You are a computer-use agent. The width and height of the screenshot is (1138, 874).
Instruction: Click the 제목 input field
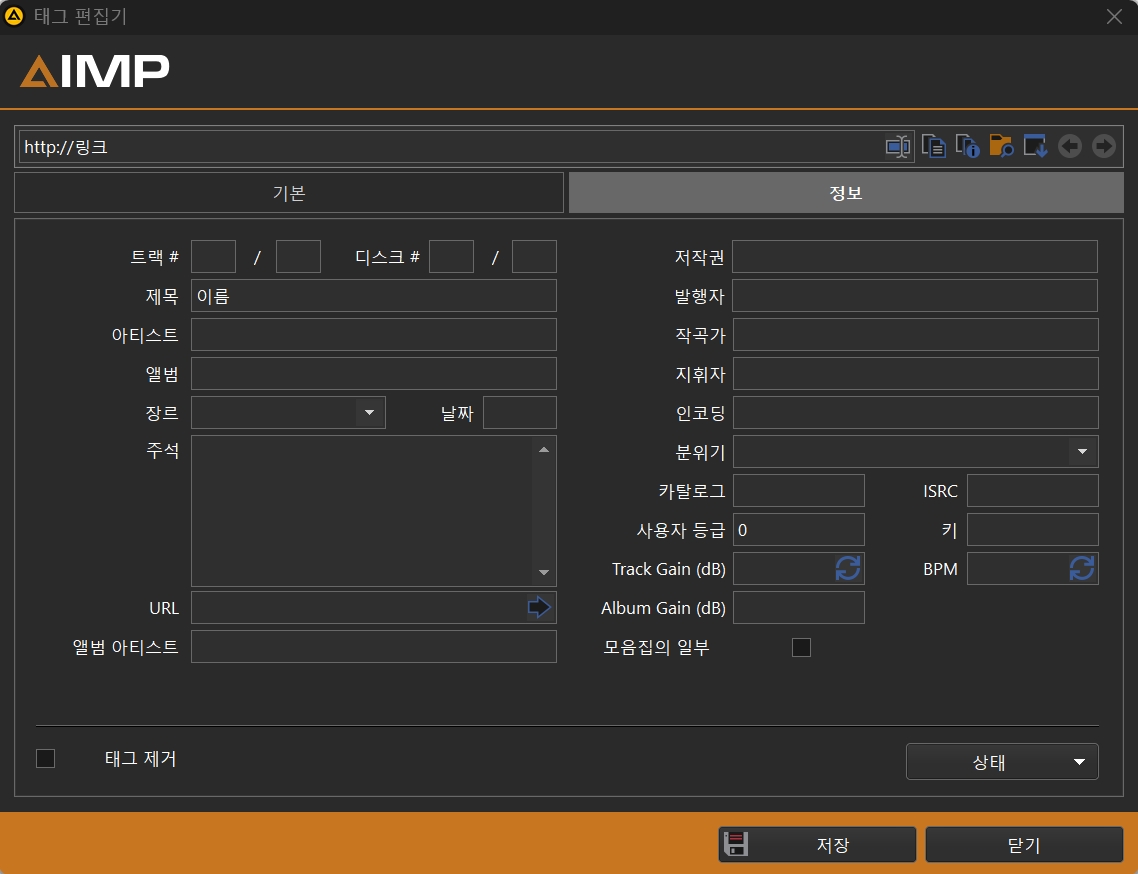[x=374, y=295]
